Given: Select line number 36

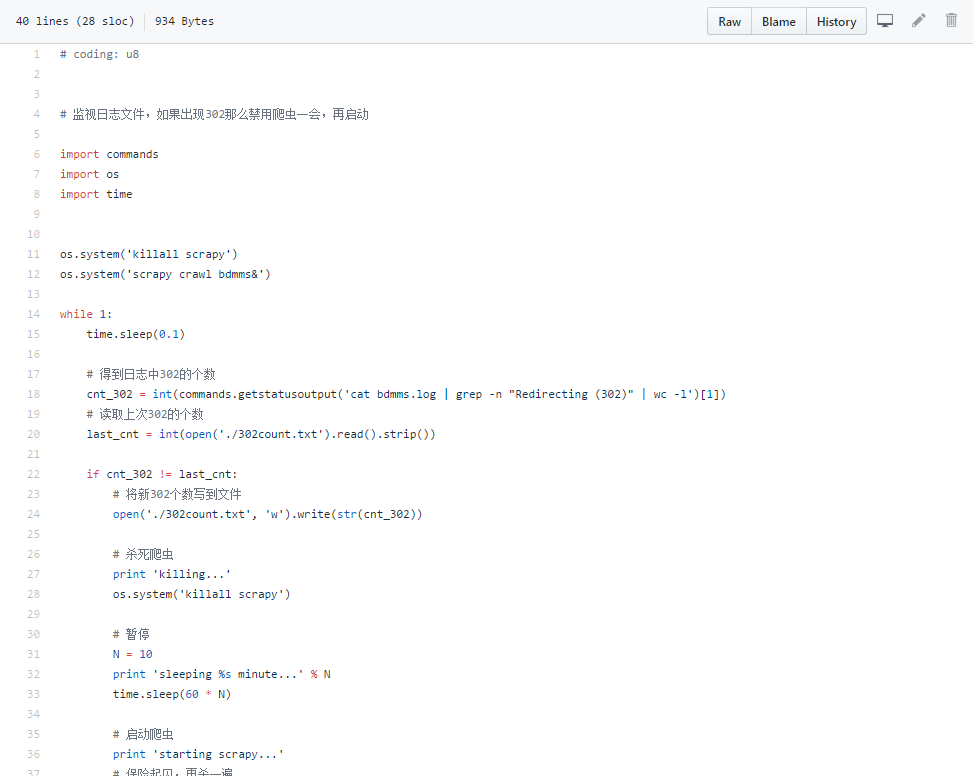Looking at the screenshot, I should coord(34,754).
